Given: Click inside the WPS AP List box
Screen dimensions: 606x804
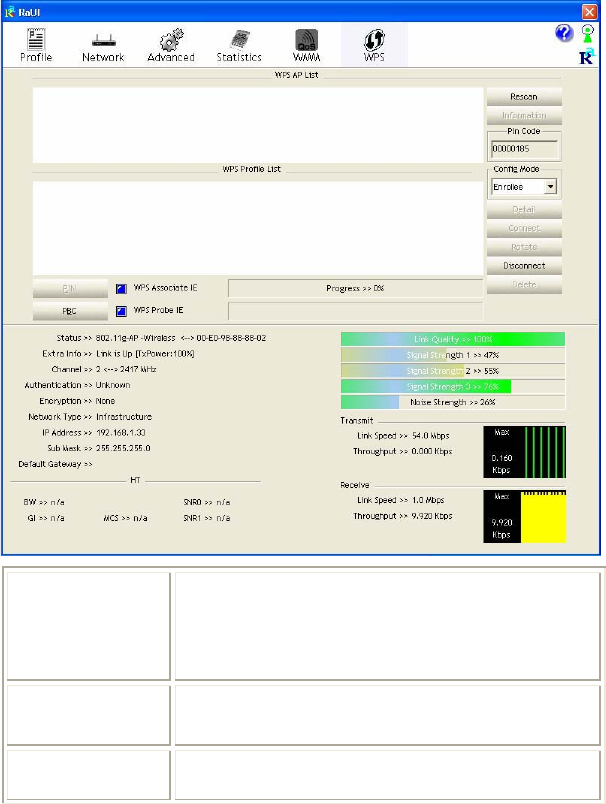Looking at the screenshot, I should (x=258, y=125).
